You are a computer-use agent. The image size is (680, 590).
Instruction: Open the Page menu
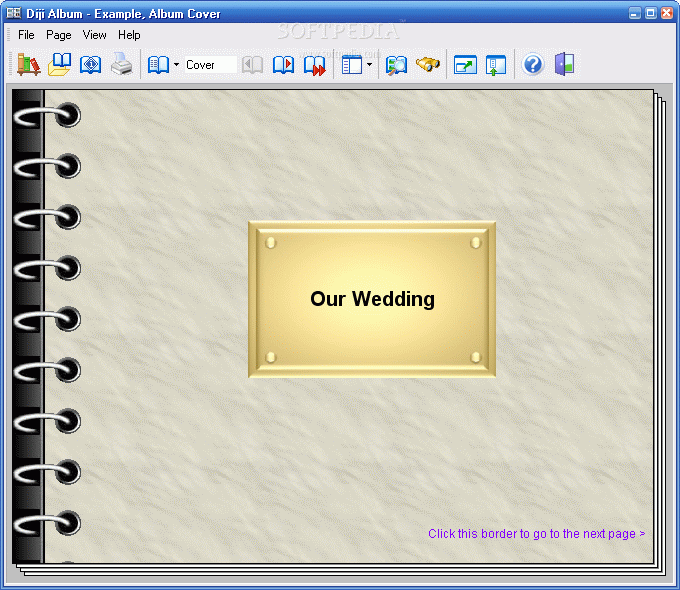click(59, 35)
